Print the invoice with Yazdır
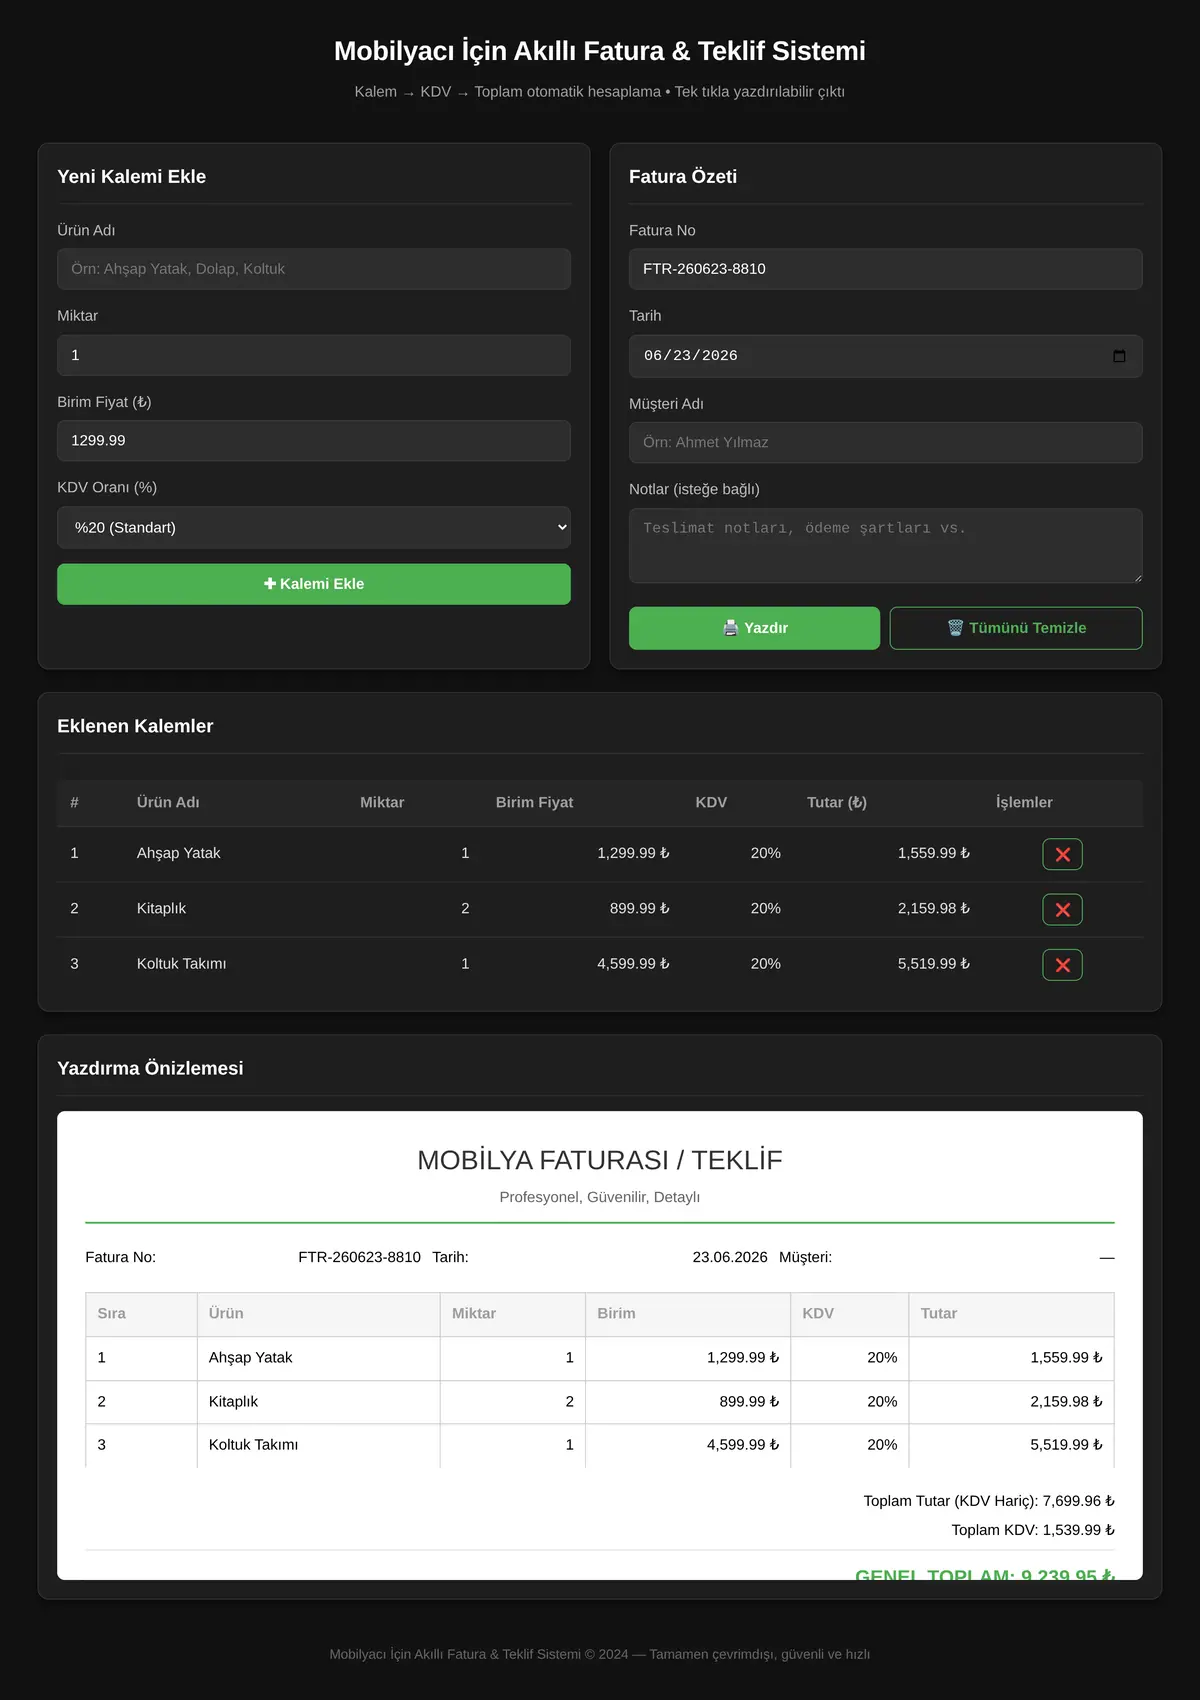The image size is (1200, 1700). click(754, 628)
